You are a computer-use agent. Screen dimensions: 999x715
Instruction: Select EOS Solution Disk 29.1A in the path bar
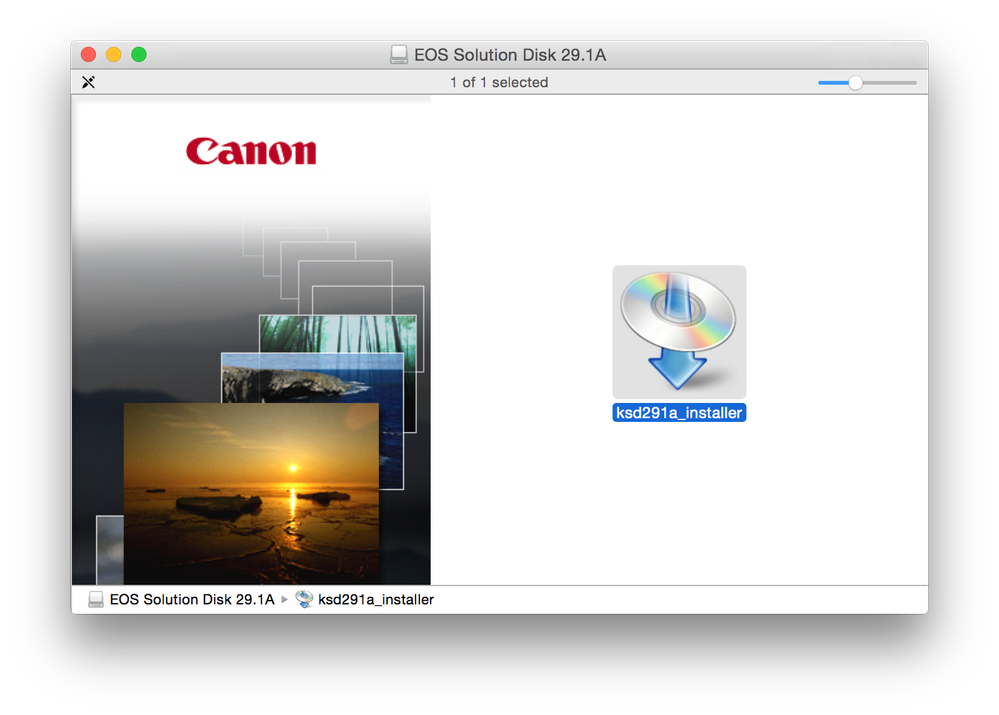pos(192,600)
